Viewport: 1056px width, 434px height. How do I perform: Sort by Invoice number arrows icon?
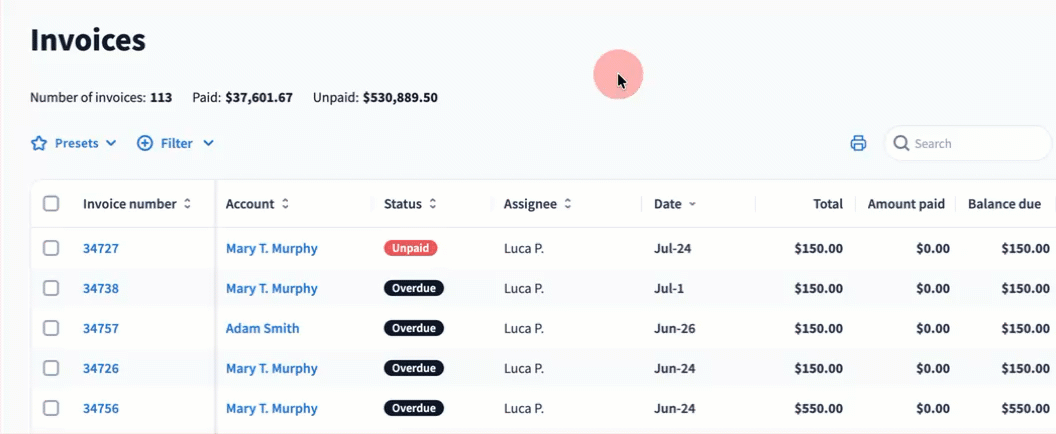187,204
